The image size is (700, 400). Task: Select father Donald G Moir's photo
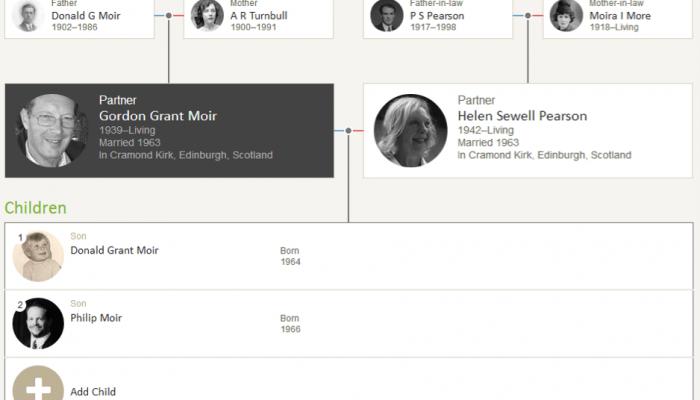[28, 16]
